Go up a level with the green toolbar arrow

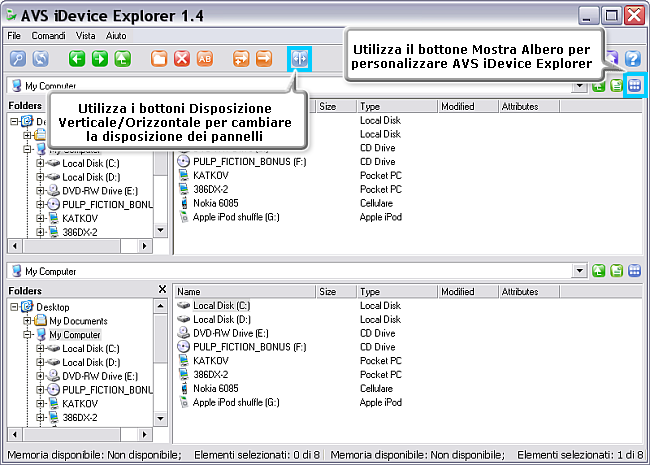[122, 59]
